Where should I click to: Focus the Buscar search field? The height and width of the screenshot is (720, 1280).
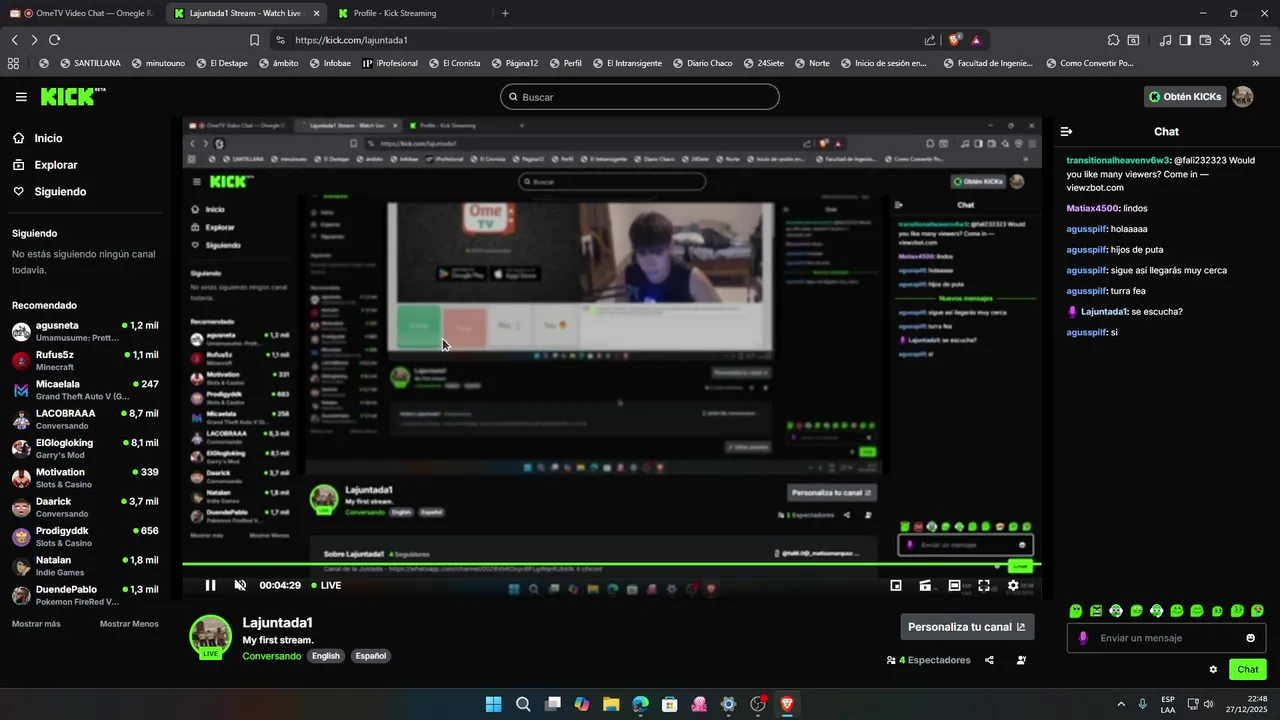640,97
